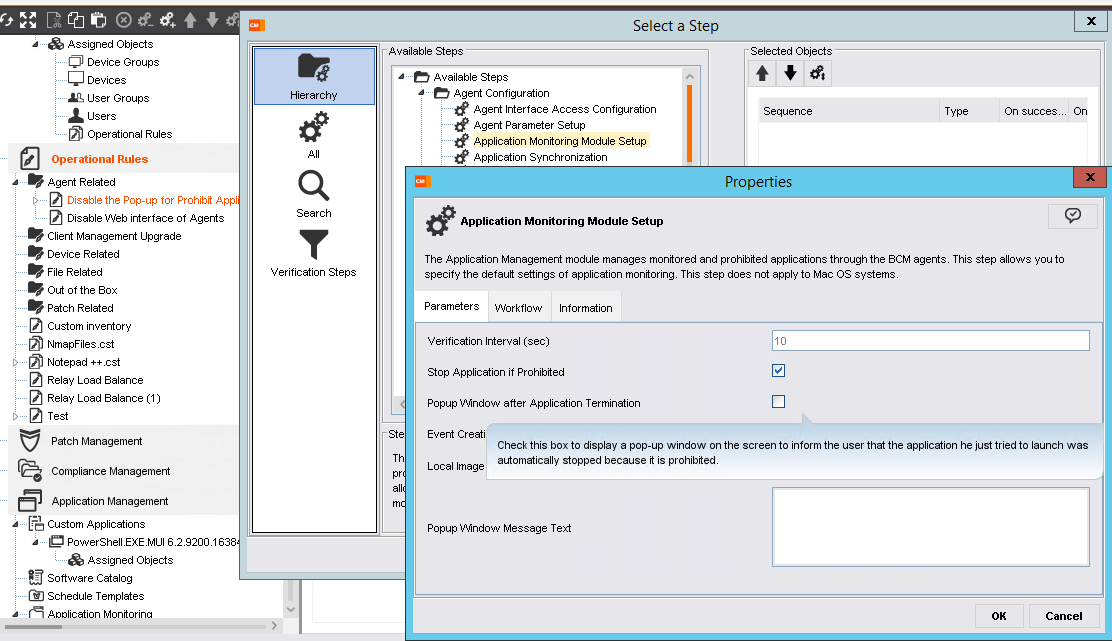This screenshot has height=641, width=1112.
Task: Click the copy icon in main toolbar
Action: point(76,19)
